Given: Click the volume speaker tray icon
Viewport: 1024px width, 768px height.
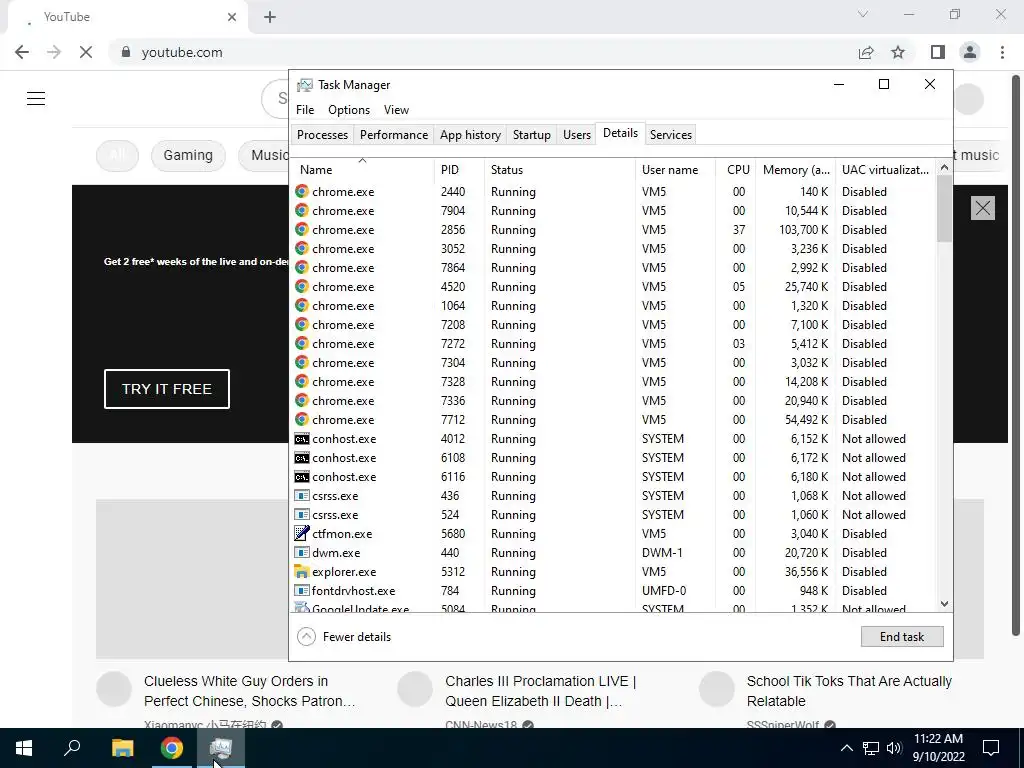Looking at the screenshot, I should [894, 748].
